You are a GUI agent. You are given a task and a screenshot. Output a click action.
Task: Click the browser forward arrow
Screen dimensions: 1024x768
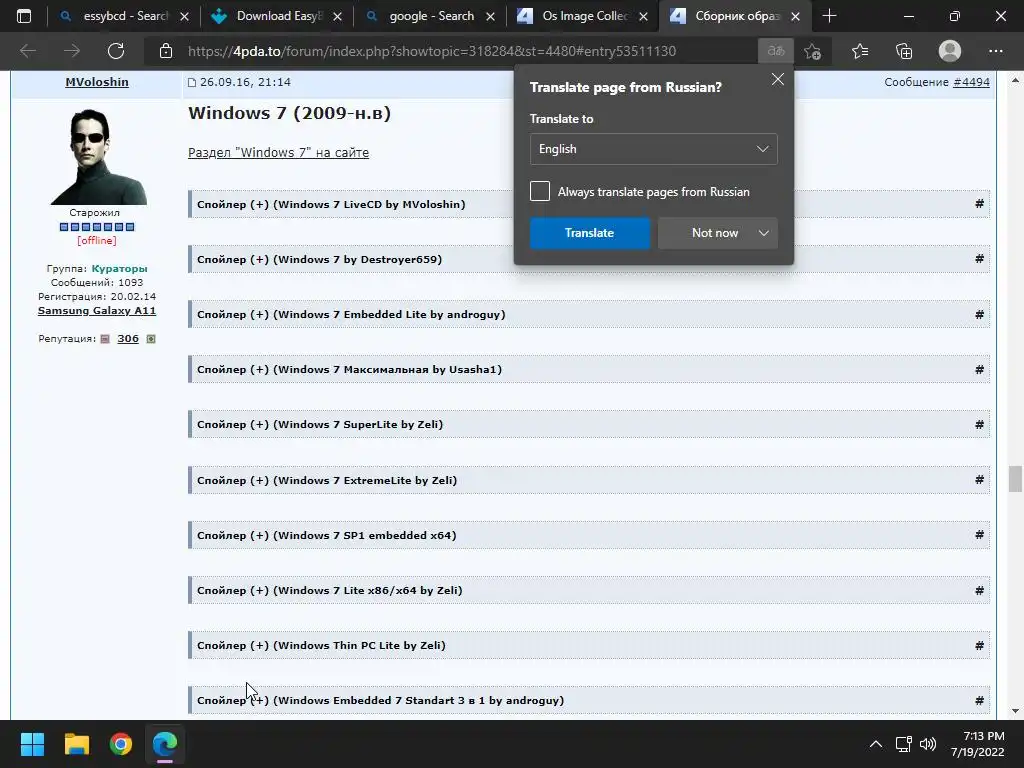tap(72, 51)
